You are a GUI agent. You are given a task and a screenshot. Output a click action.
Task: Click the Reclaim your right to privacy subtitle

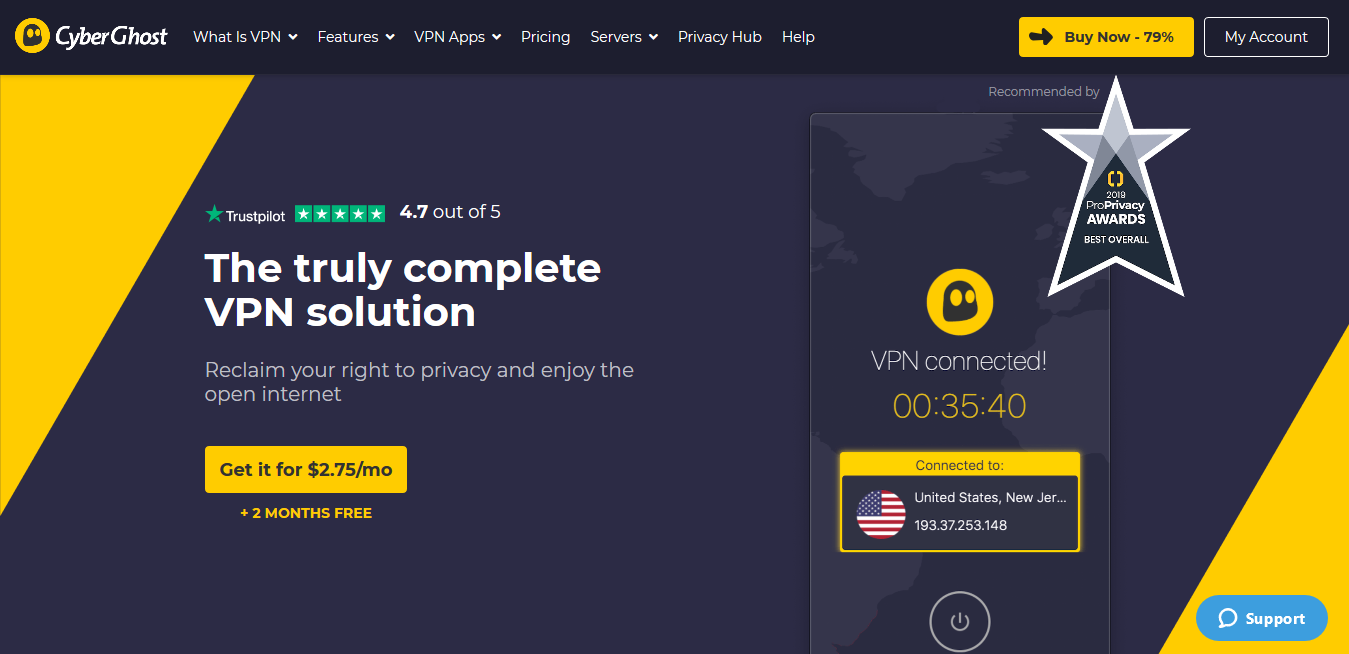[x=419, y=382]
